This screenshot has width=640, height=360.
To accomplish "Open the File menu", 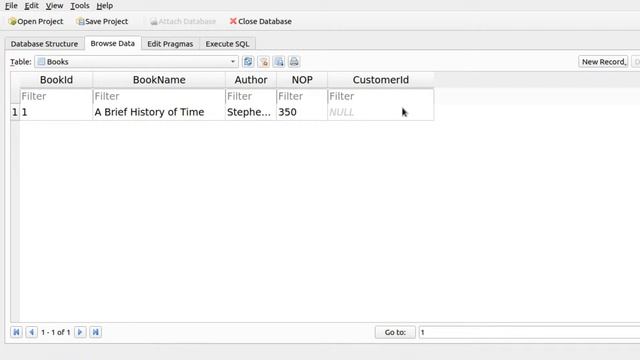I will coord(11,6).
